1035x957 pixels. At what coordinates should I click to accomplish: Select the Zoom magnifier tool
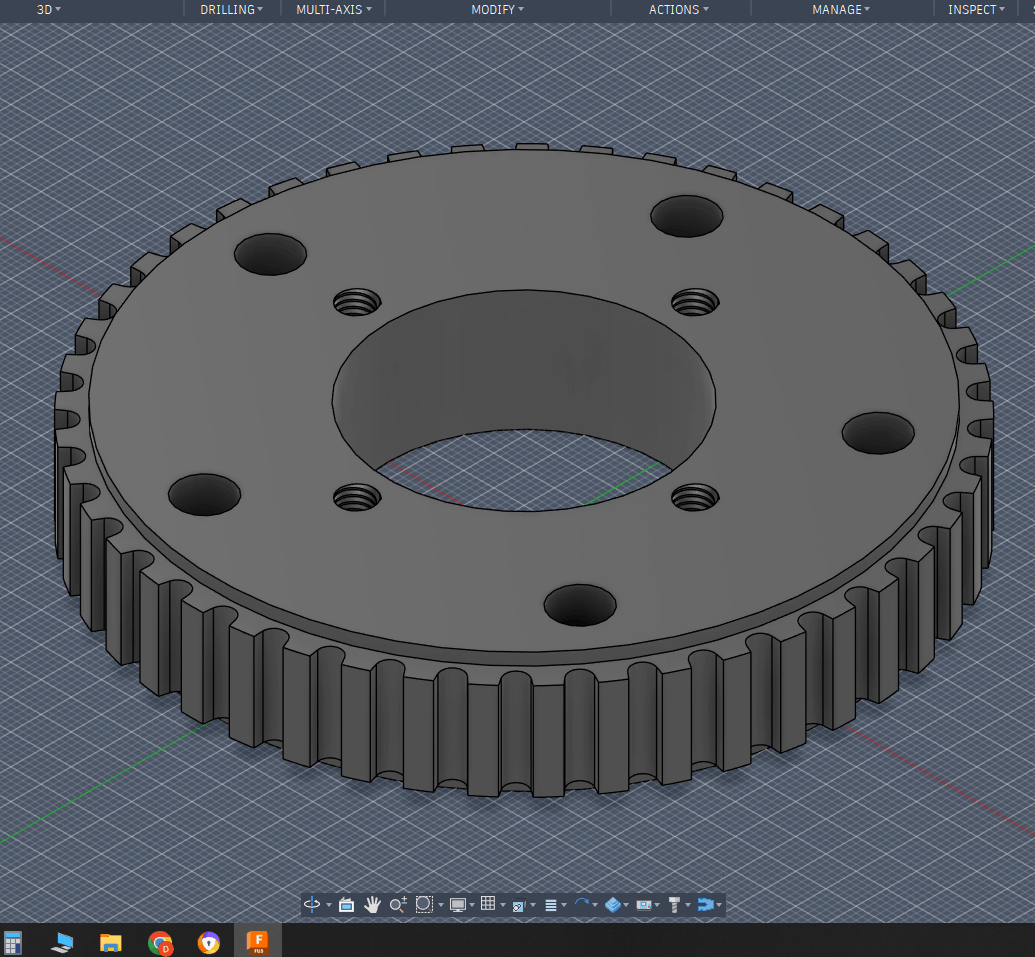pos(397,904)
